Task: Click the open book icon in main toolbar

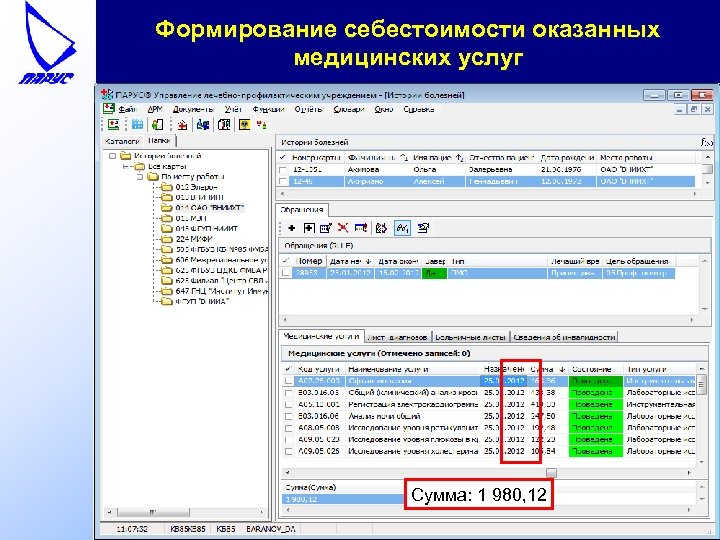Action: [x=224, y=124]
